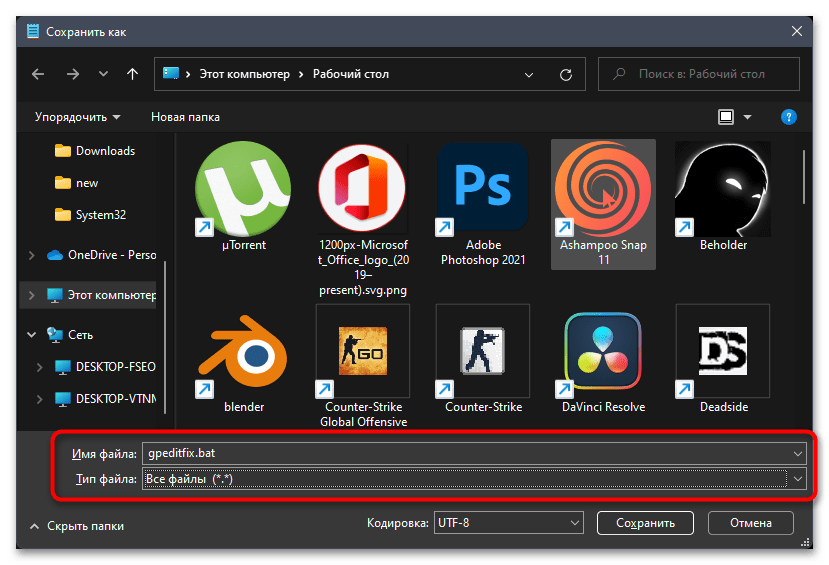Collapse the Сеть tree node
The height and width of the screenshot is (565, 829).
pos(32,335)
